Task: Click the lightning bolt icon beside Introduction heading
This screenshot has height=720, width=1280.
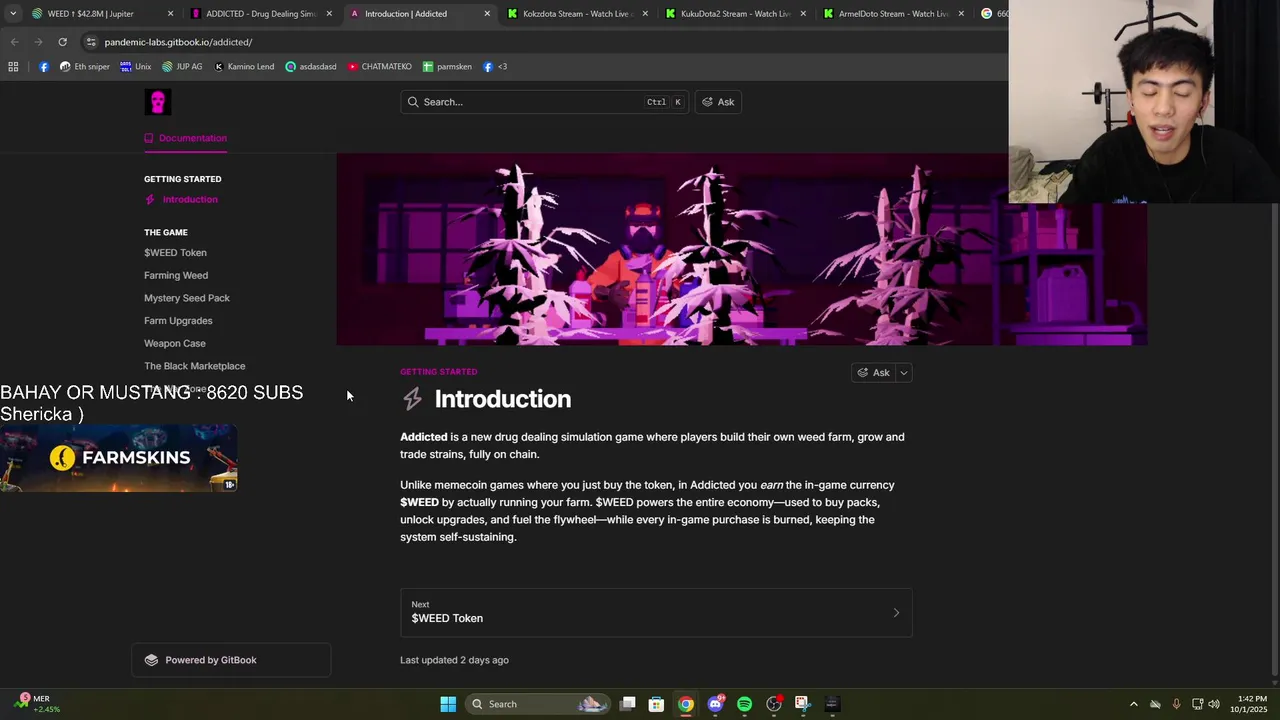Action: click(412, 399)
